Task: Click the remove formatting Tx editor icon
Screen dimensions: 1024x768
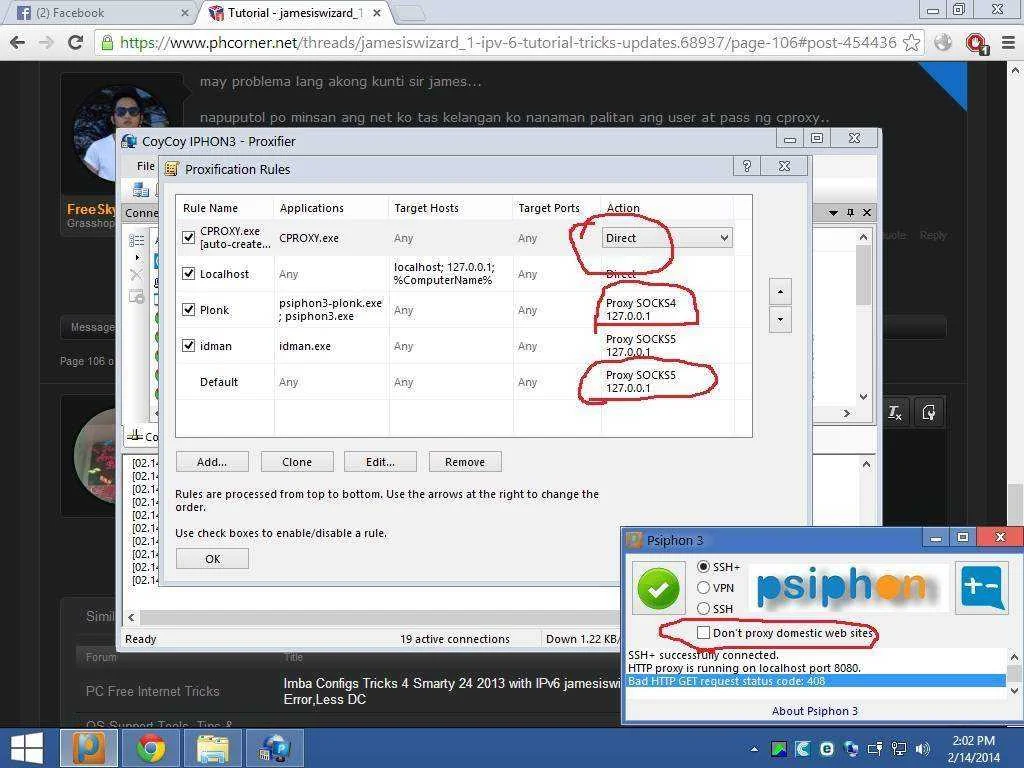Action: (895, 412)
